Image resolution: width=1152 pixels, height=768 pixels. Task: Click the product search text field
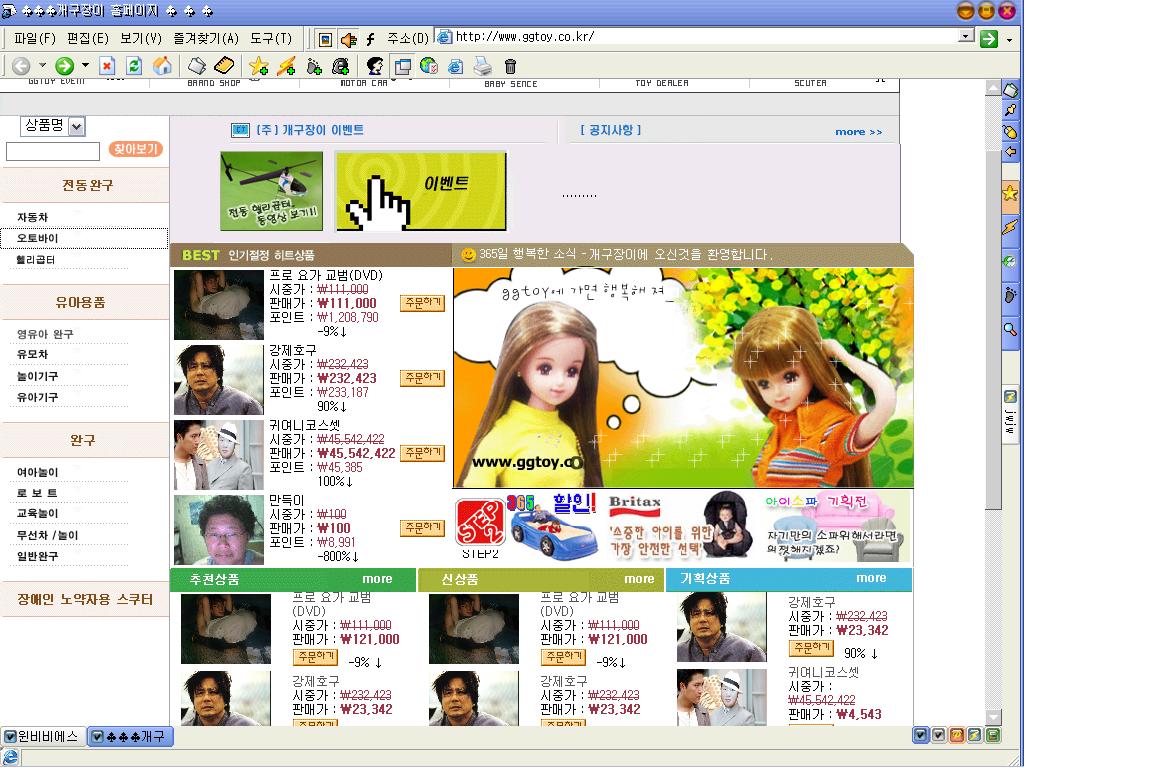[x=53, y=151]
